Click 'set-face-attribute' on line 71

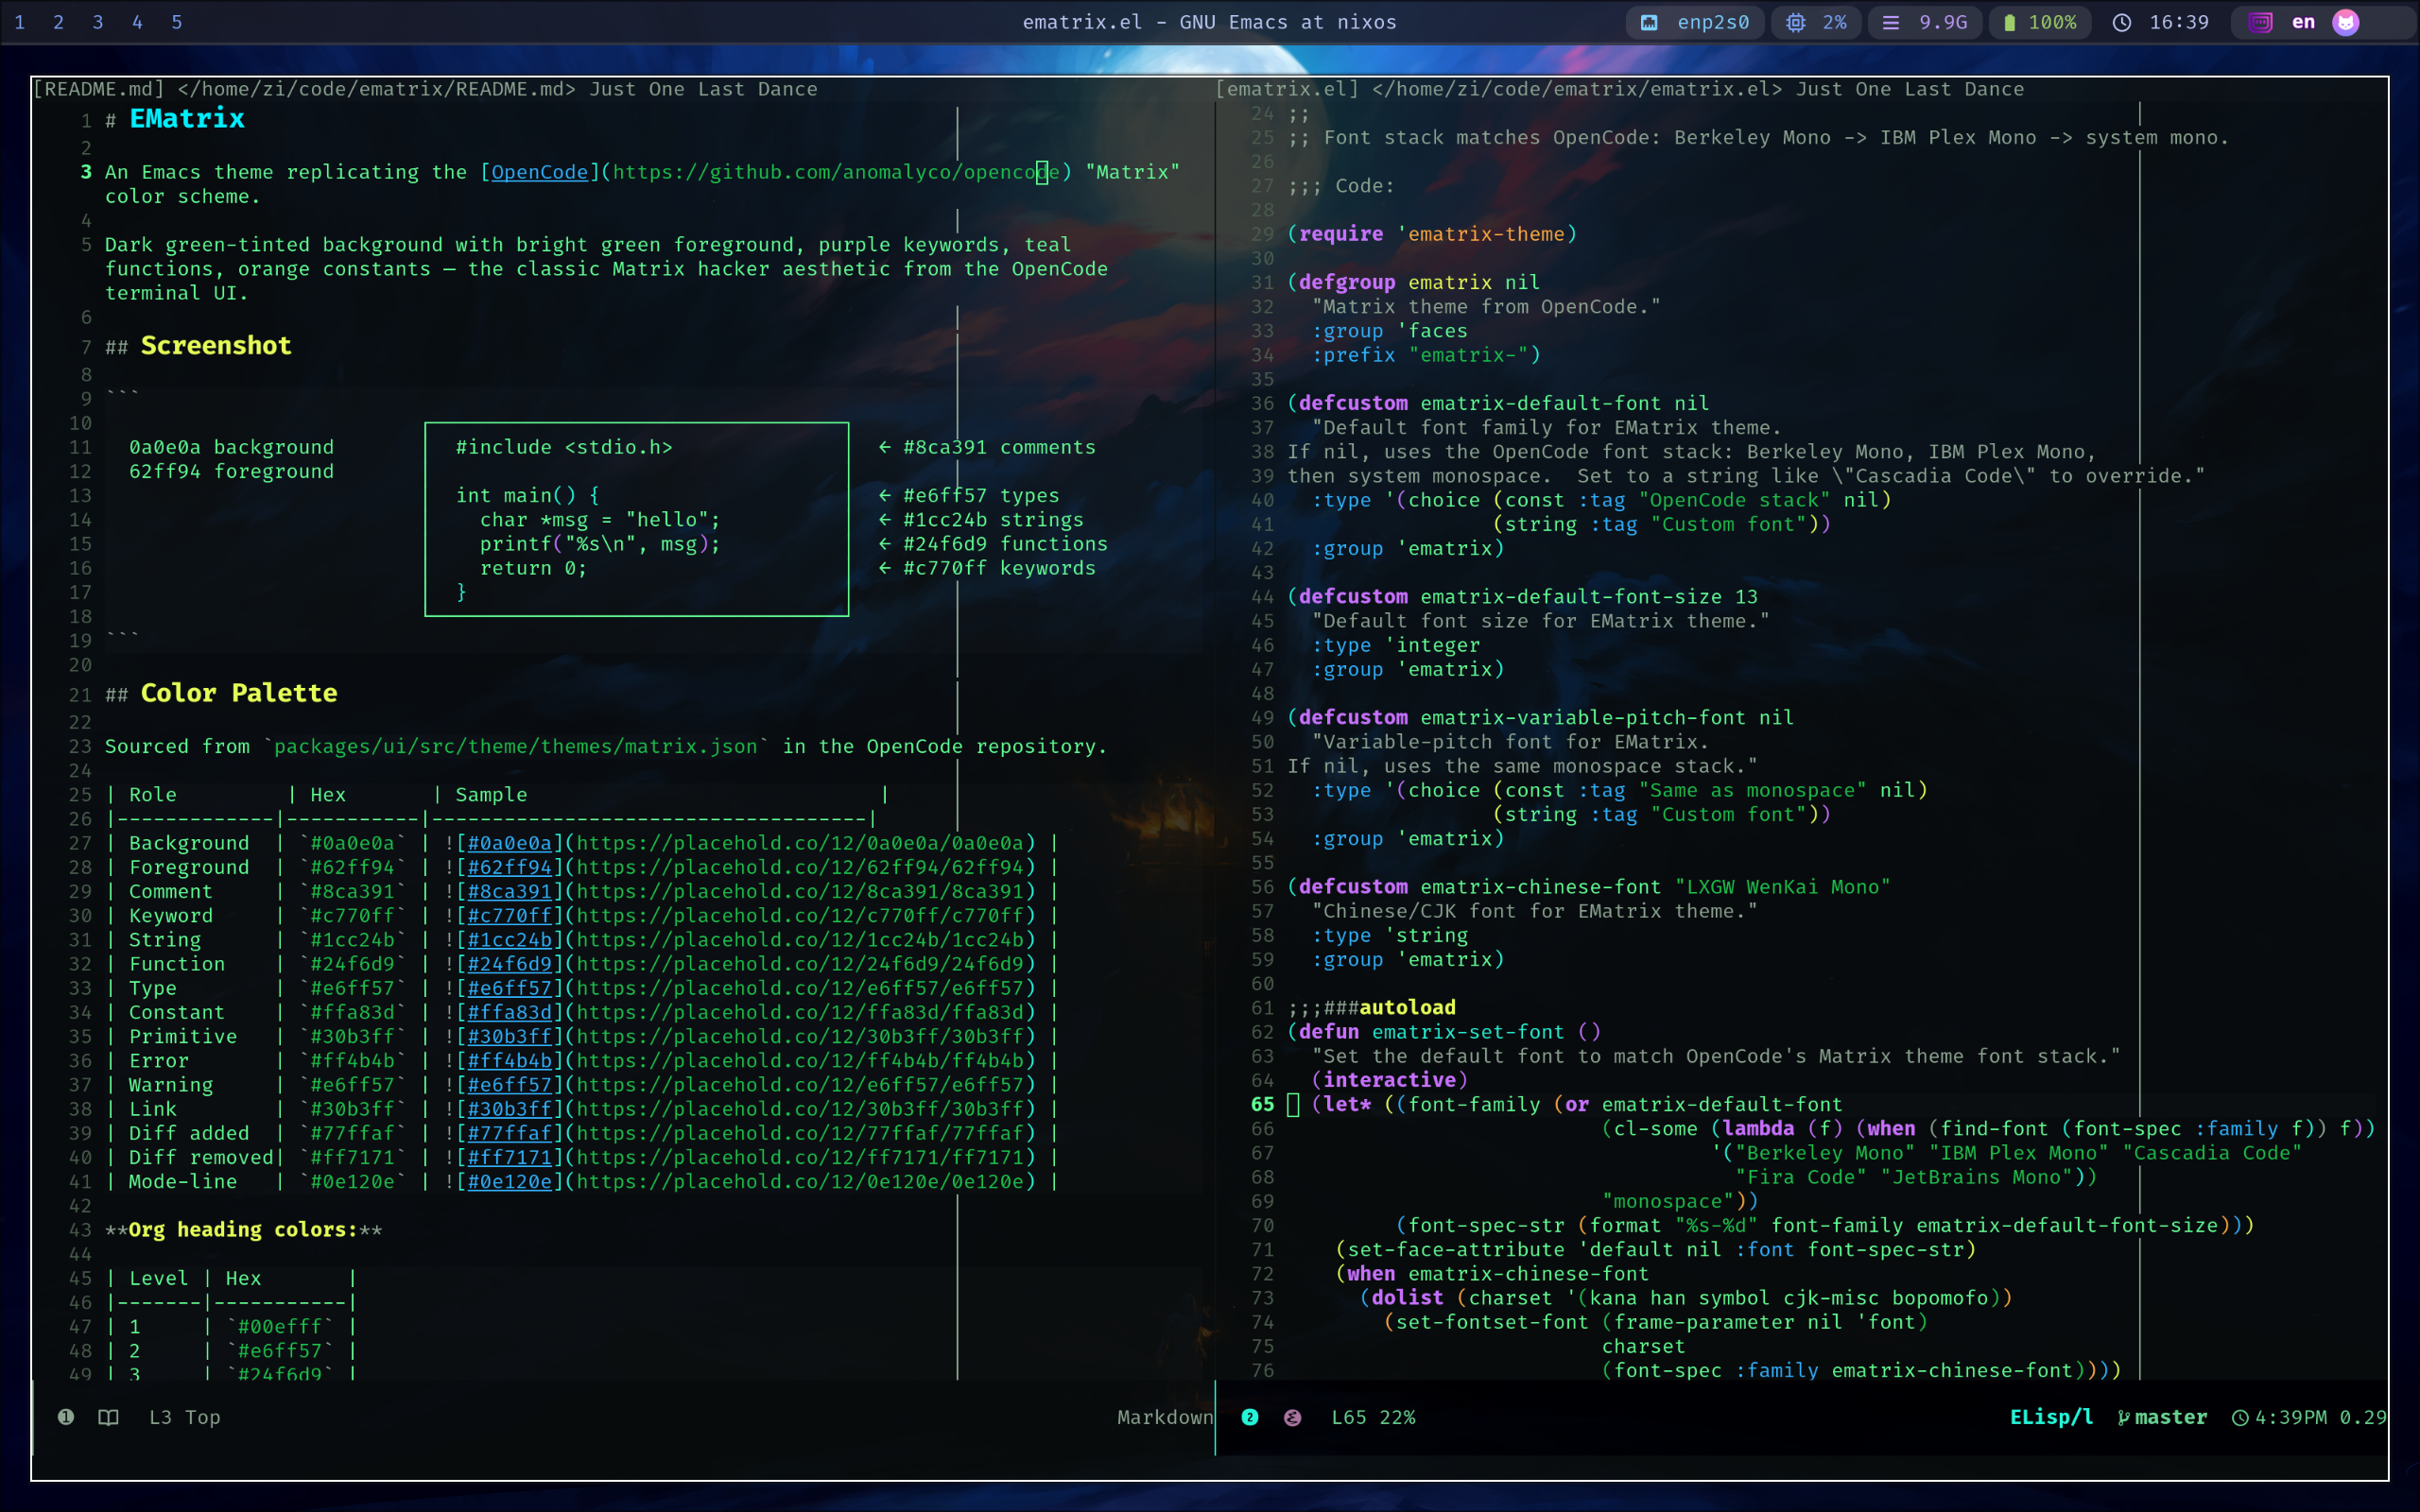coord(1456,1250)
